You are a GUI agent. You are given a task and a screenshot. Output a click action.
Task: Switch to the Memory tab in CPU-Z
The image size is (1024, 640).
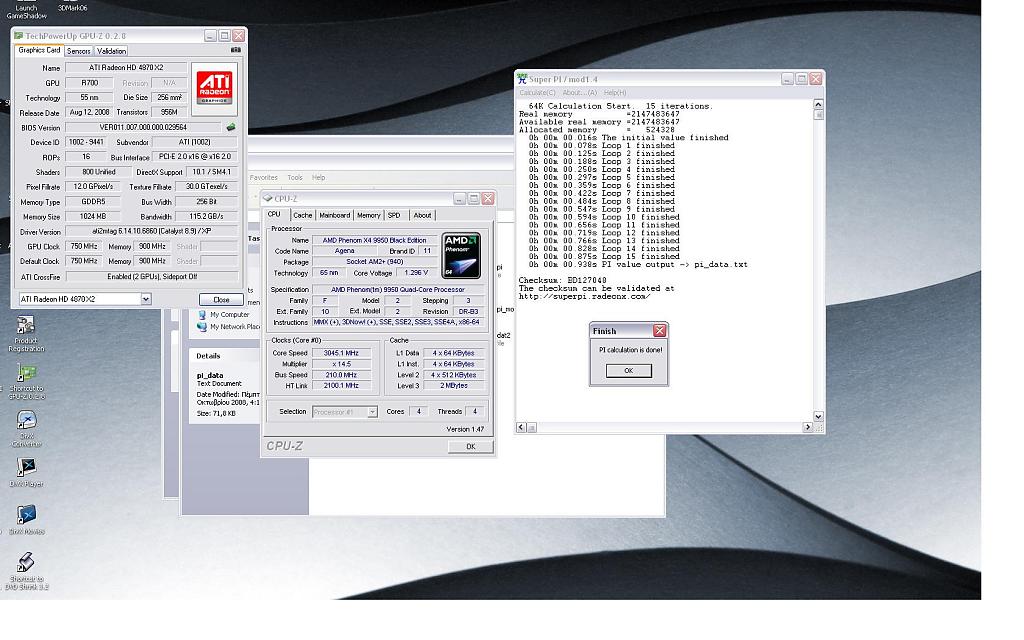click(x=368, y=215)
